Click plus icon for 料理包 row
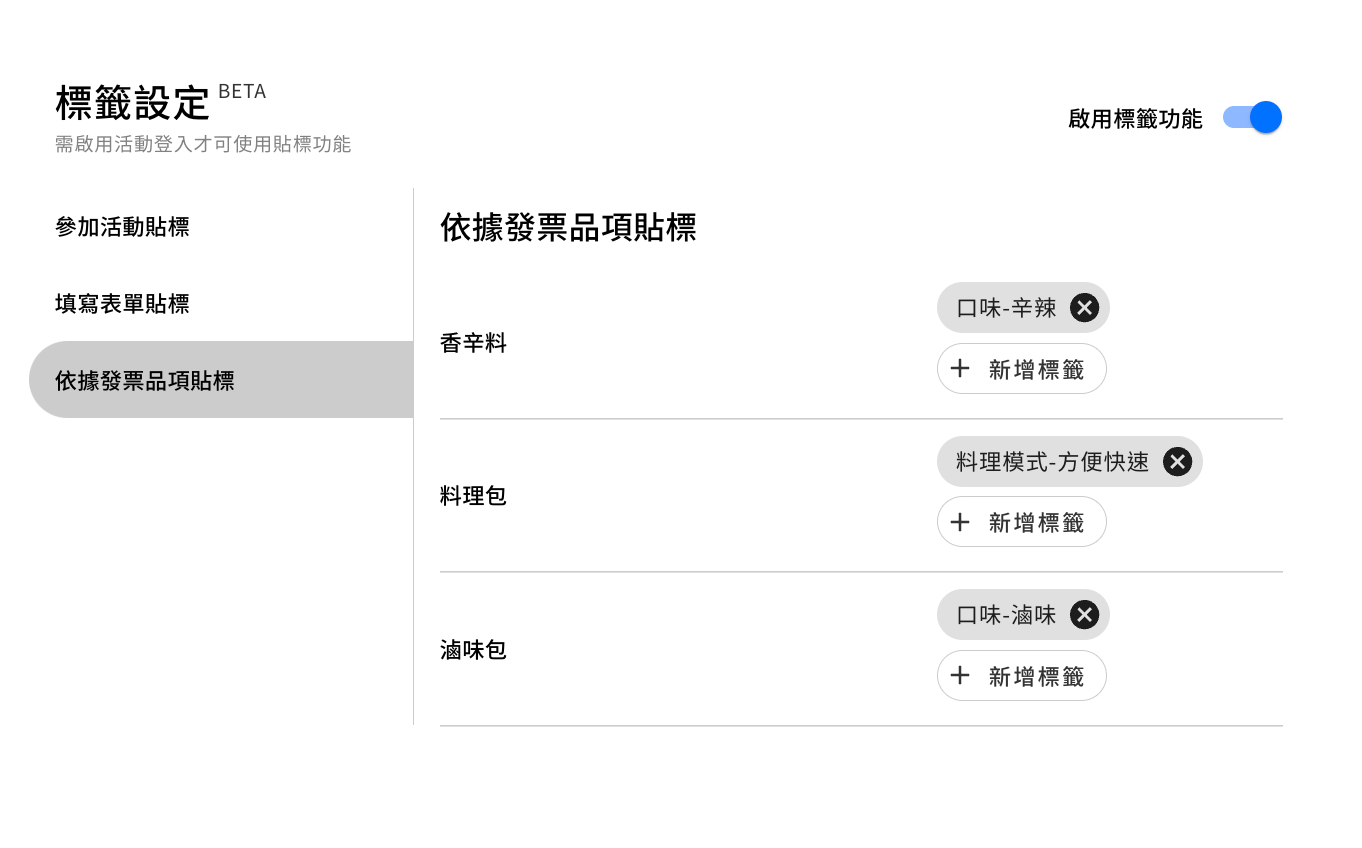 click(x=960, y=522)
